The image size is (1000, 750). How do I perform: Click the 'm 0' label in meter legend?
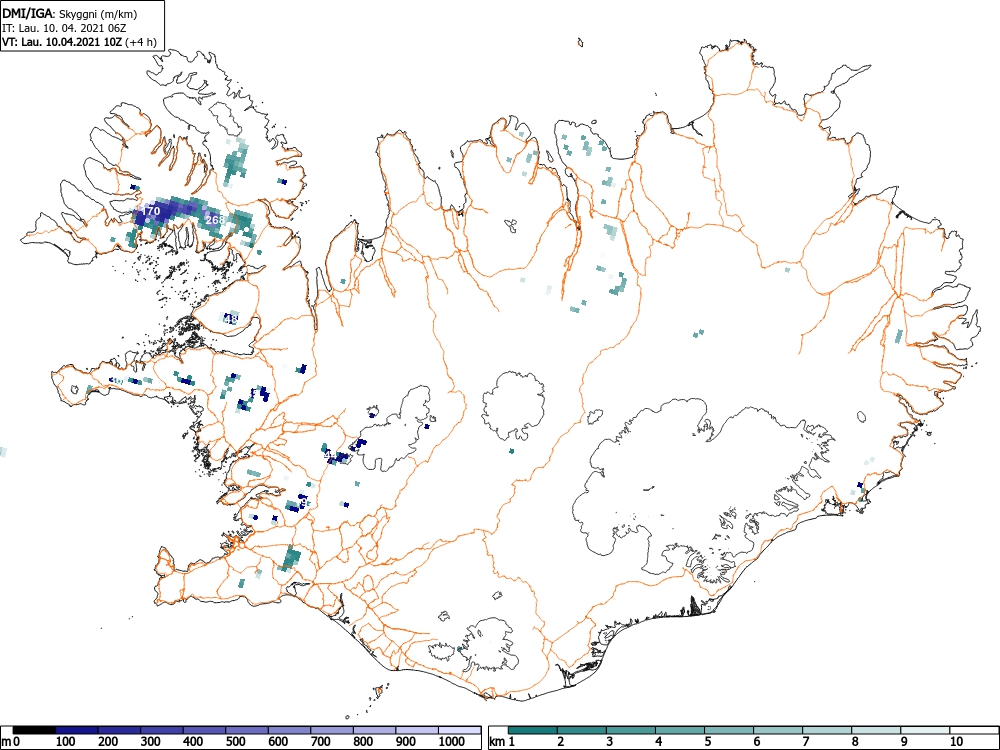(x=10, y=742)
